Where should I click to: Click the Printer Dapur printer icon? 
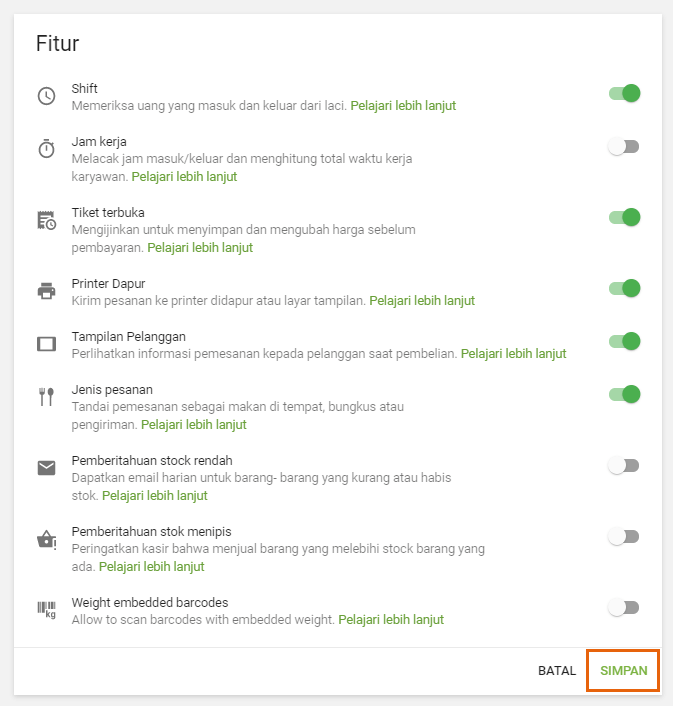pos(46,291)
